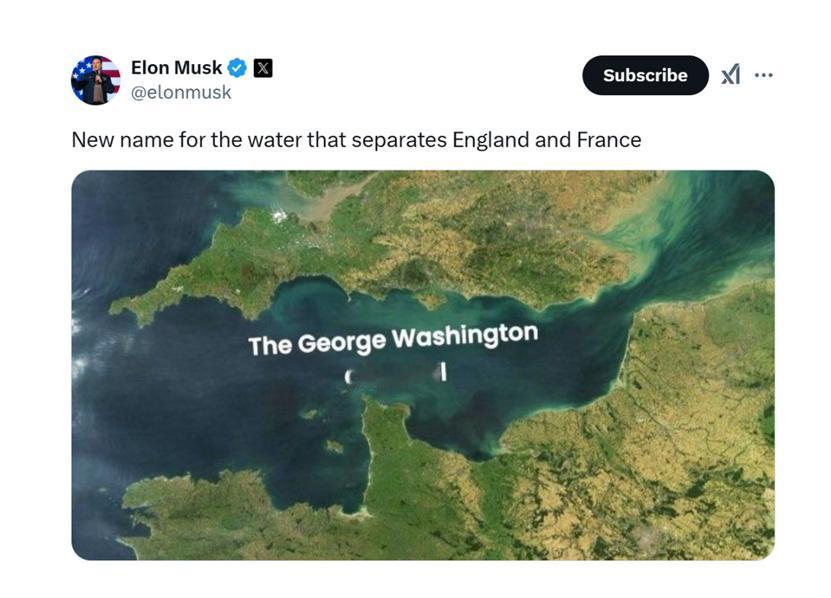831x598 pixels.
Task: Click the blurred word beneath the caption
Action: tap(395, 374)
